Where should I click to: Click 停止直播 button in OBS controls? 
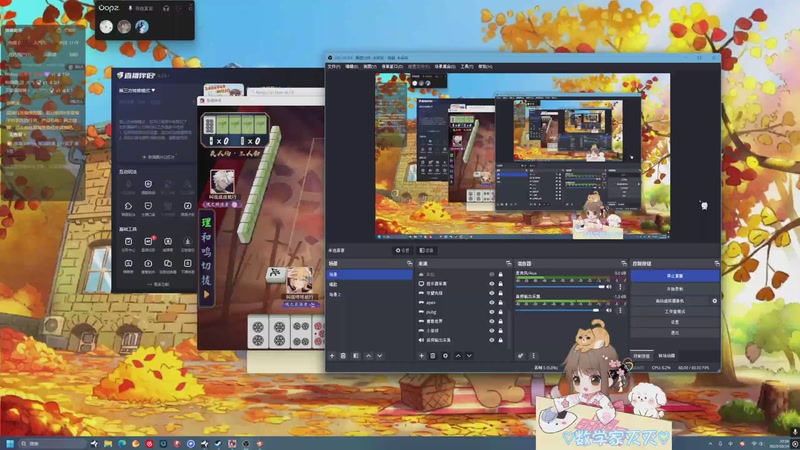coord(675,276)
